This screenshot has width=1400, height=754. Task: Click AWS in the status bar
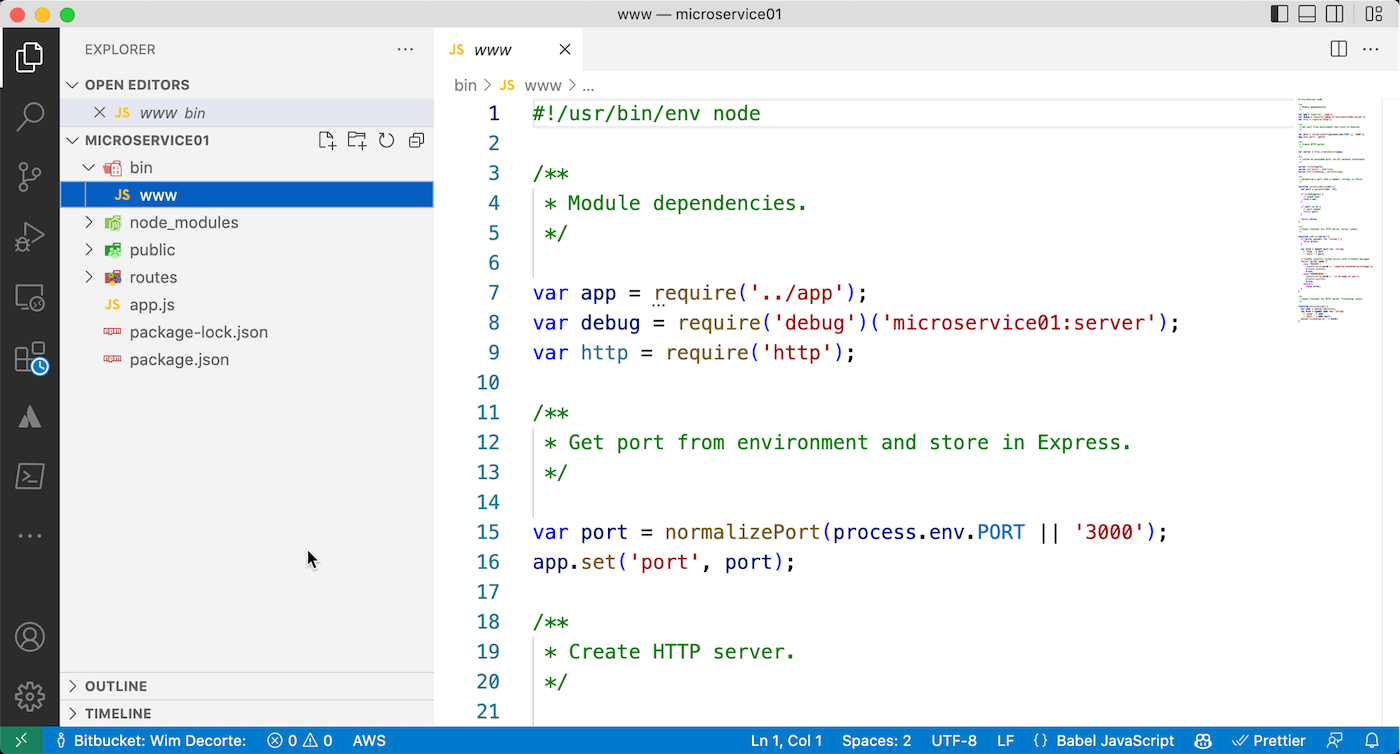369,741
